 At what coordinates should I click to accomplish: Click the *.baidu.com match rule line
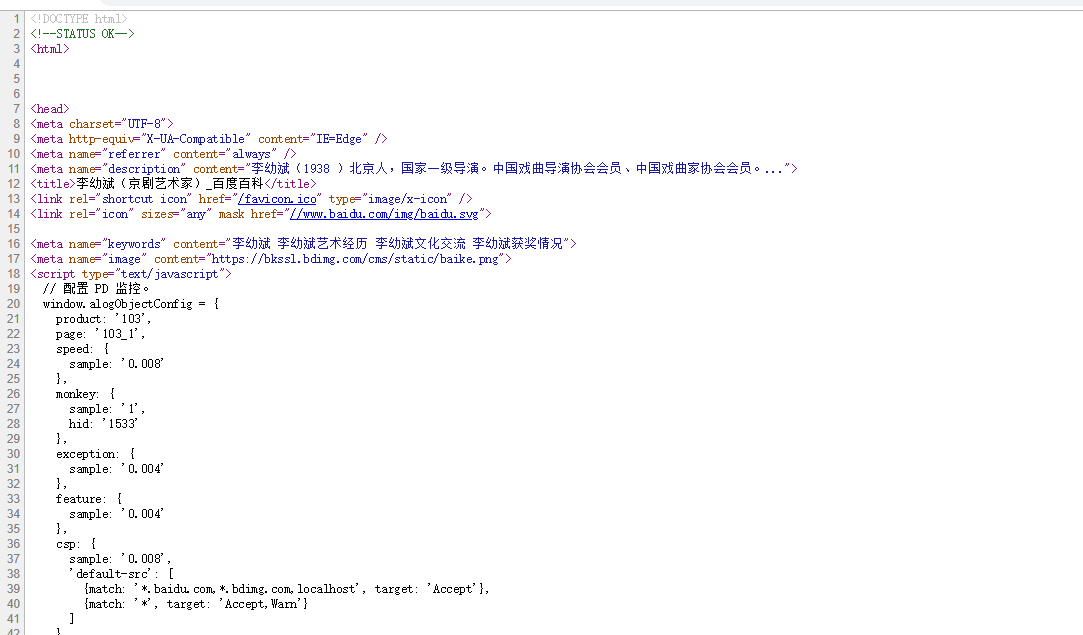(x=287, y=589)
